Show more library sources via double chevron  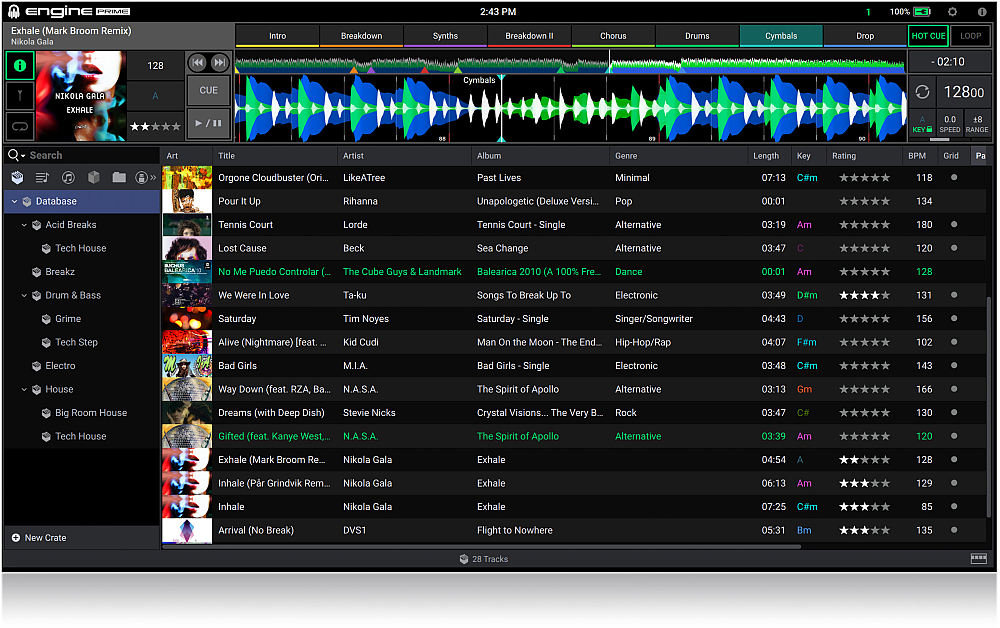(x=153, y=177)
